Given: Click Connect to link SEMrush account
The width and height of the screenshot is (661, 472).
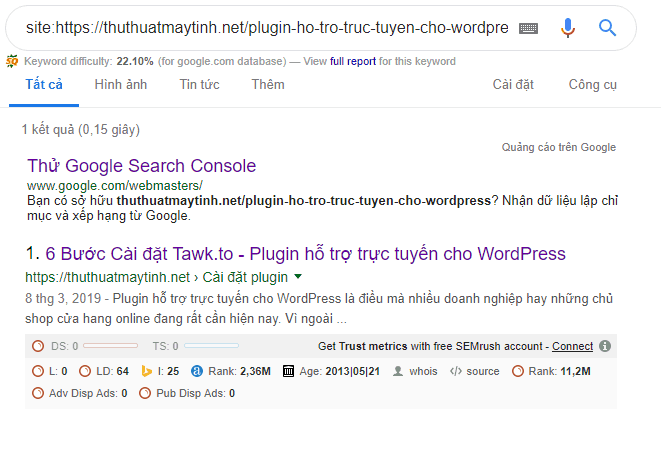Looking at the screenshot, I should pyautogui.click(x=572, y=346).
